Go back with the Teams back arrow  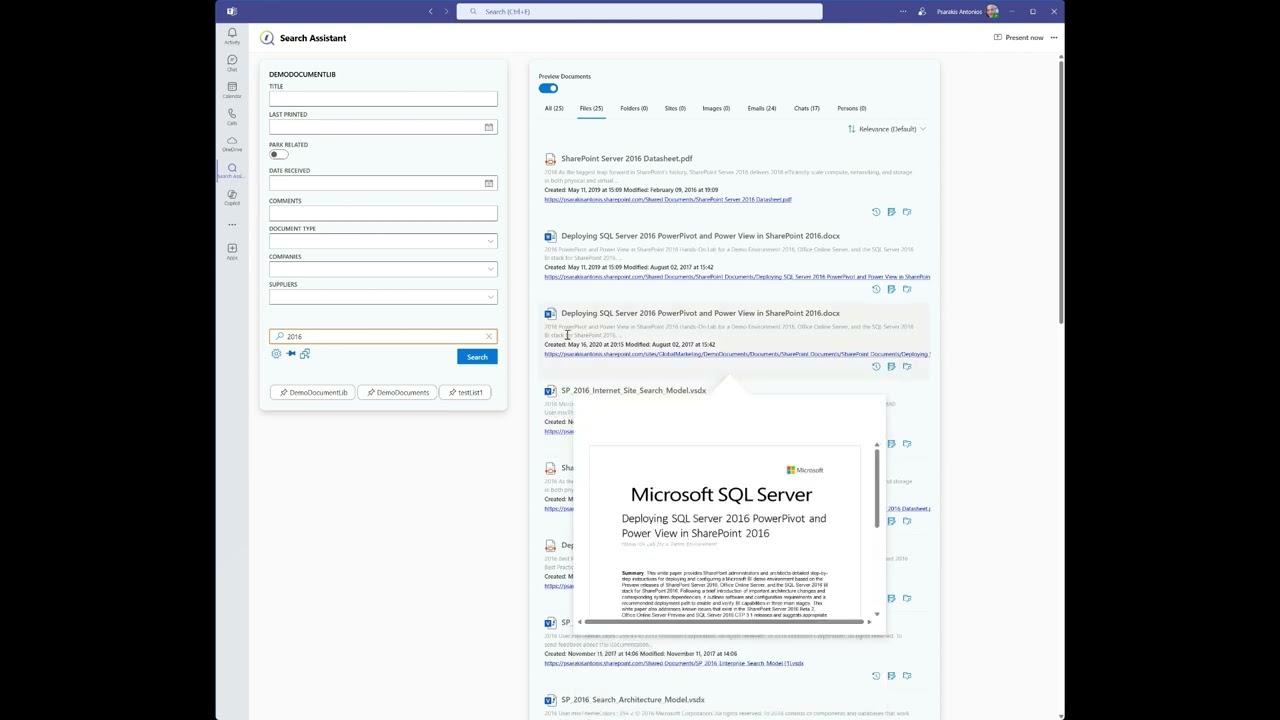pyautogui.click(x=431, y=11)
